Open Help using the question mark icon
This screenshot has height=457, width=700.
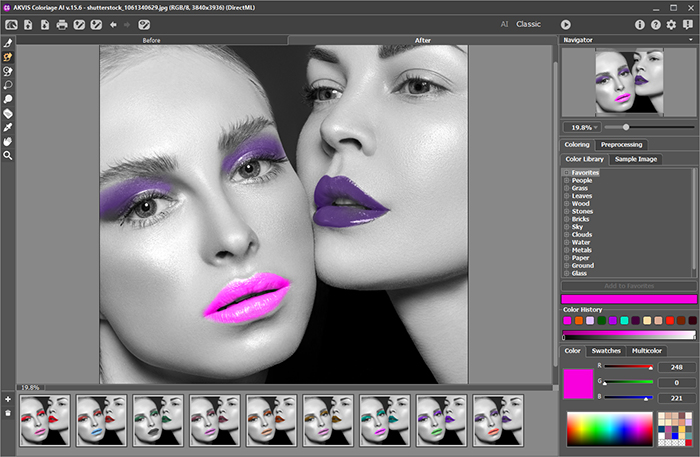click(x=655, y=24)
